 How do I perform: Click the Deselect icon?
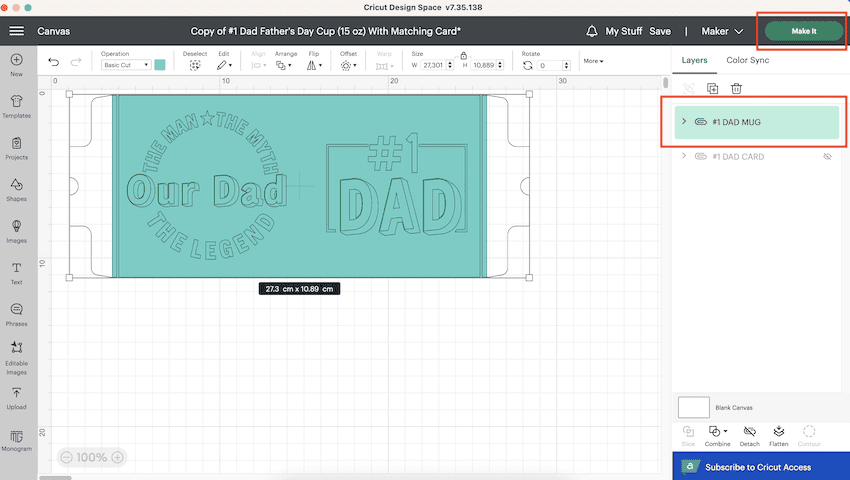click(x=195, y=65)
